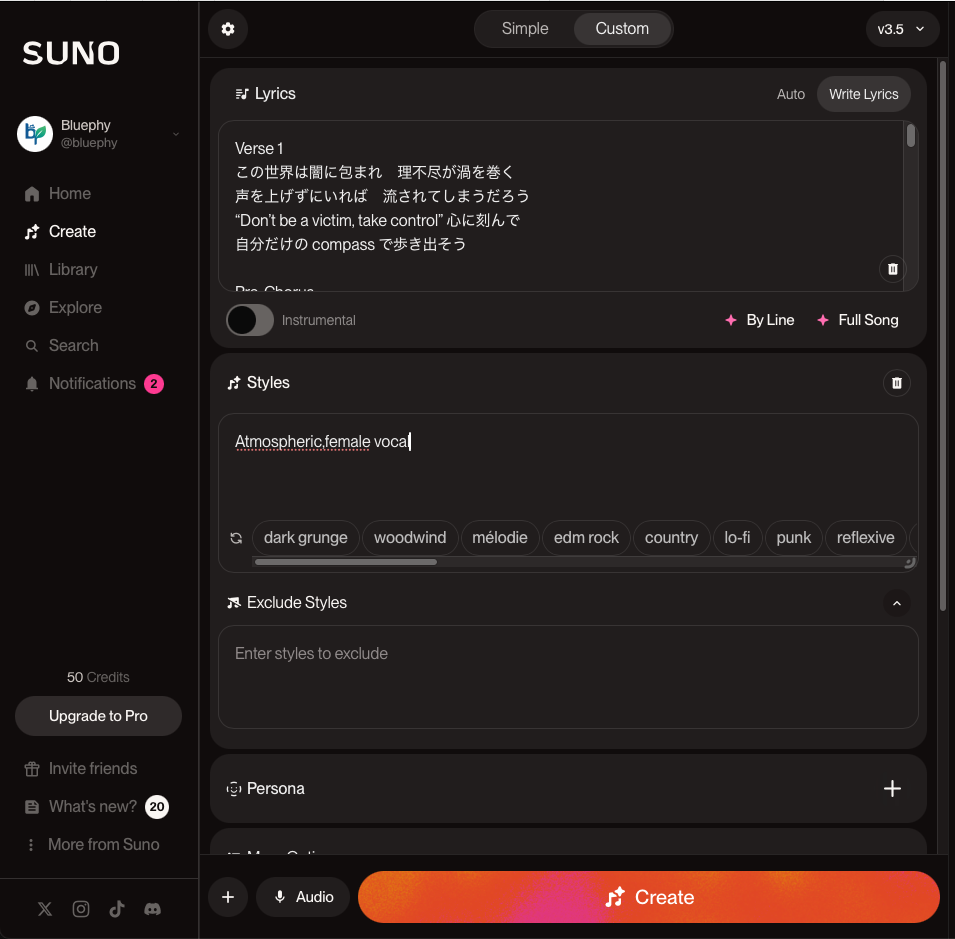Image resolution: width=955 pixels, height=939 pixels.
Task: Clear styles using the trash icon
Action: [897, 383]
